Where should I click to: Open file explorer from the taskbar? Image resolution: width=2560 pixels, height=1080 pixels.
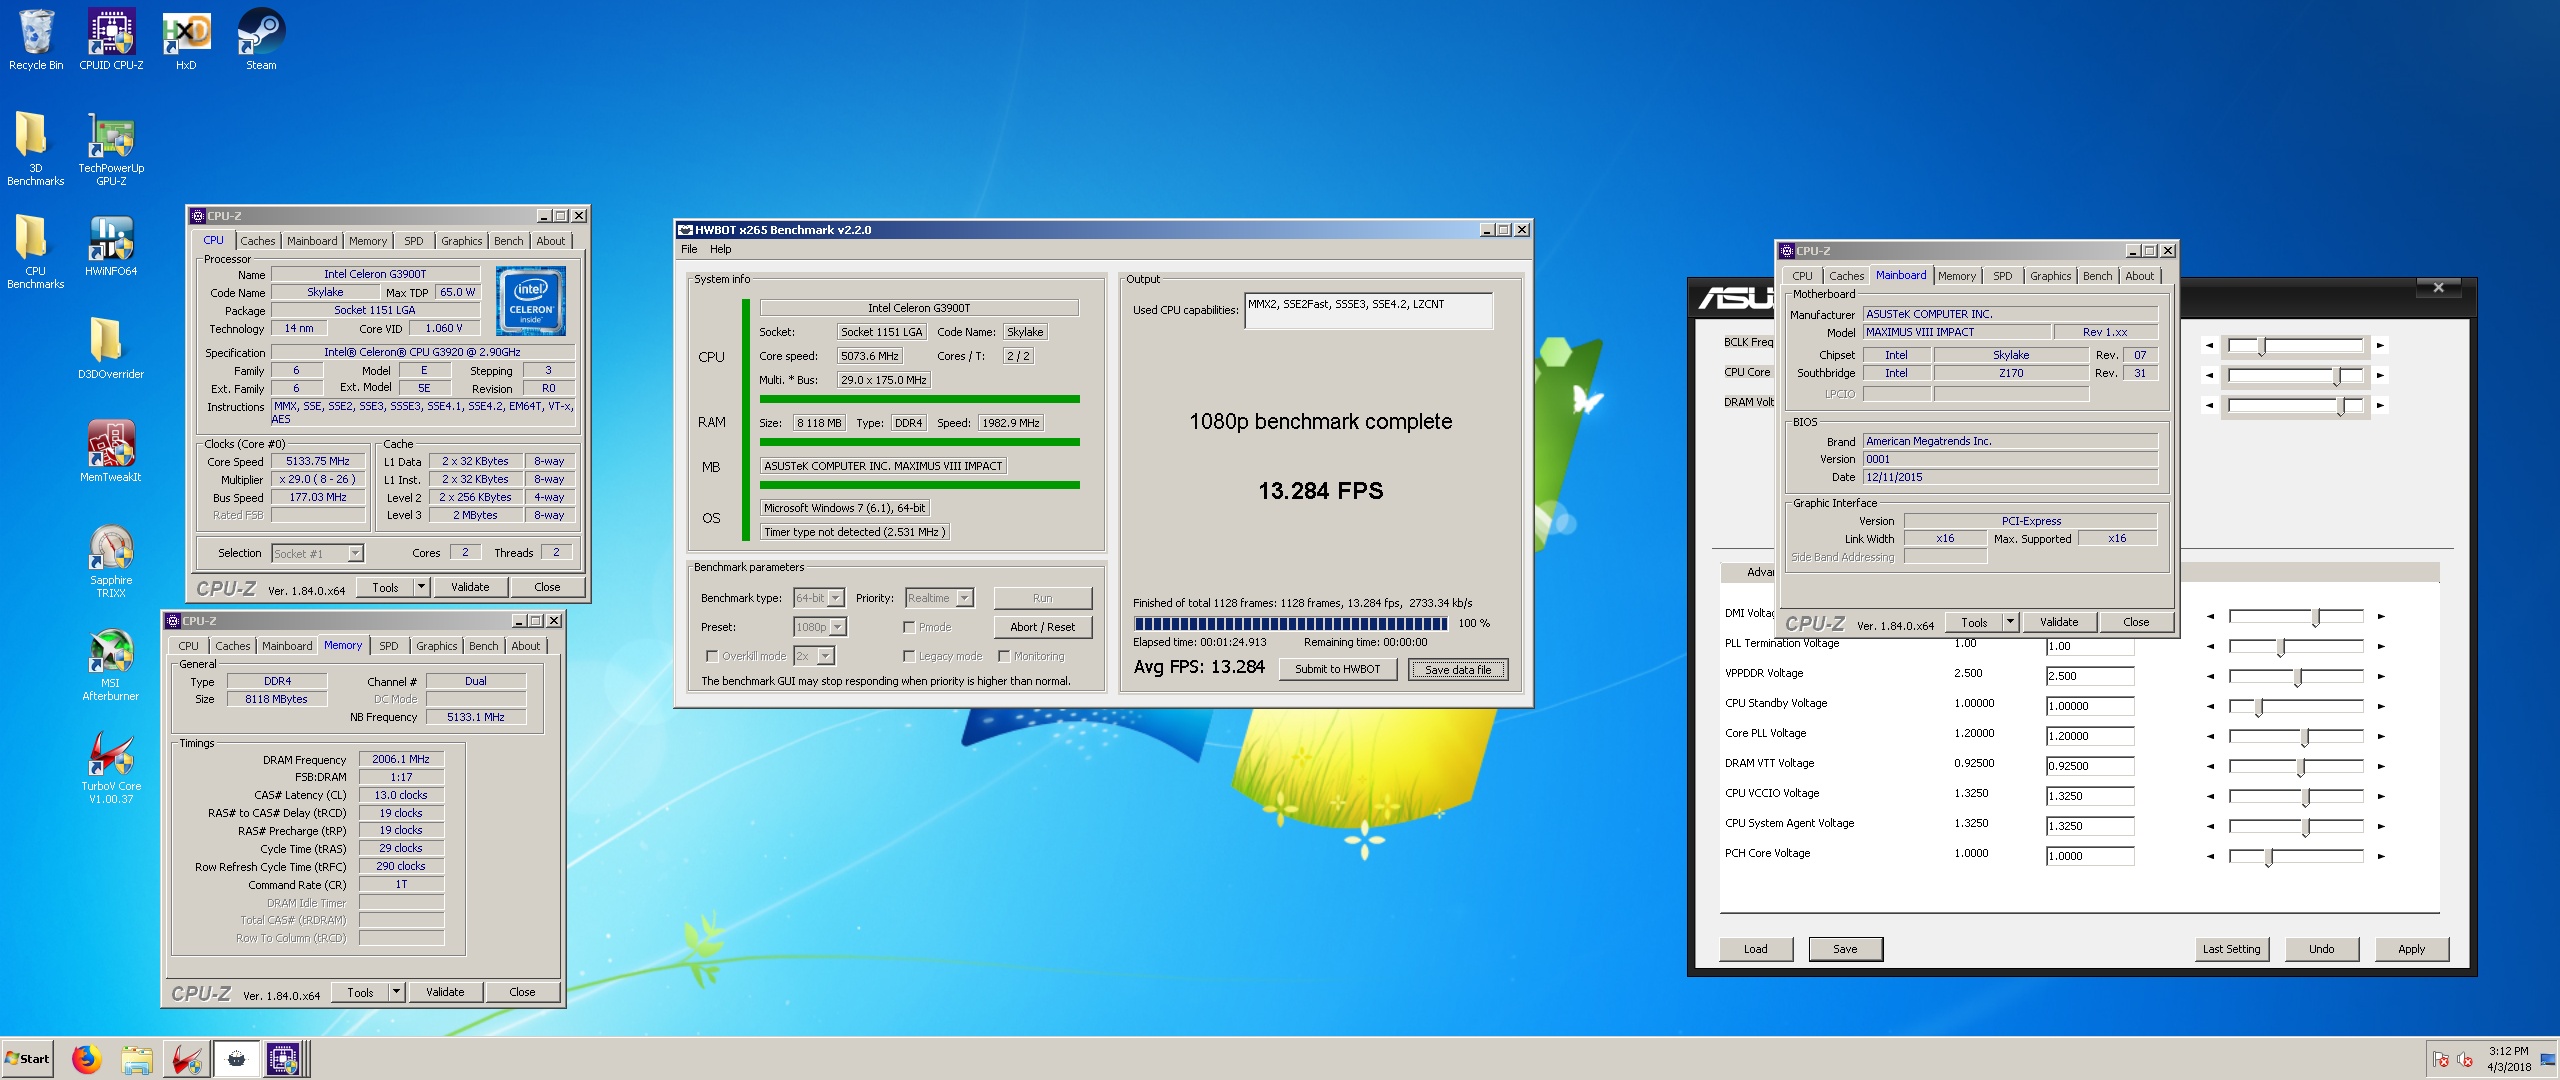tap(137, 1059)
